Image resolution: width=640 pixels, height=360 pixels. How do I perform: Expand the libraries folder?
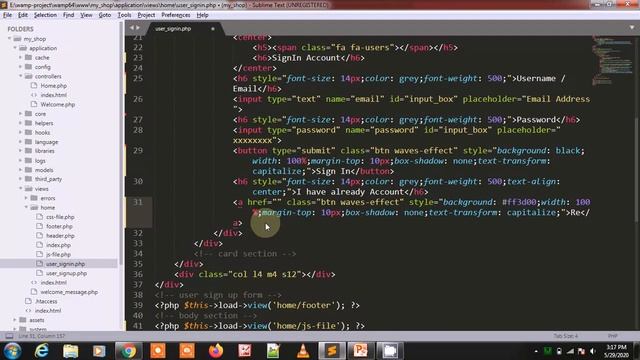(20, 151)
